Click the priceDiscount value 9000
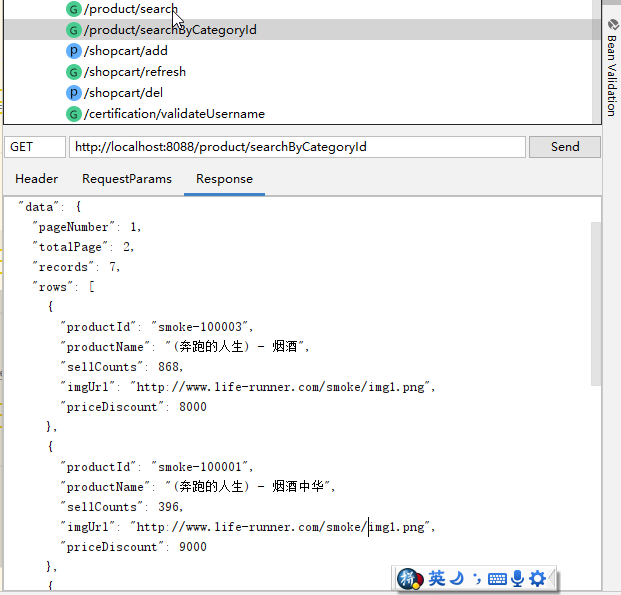The width and height of the screenshot is (621, 595). point(193,547)
